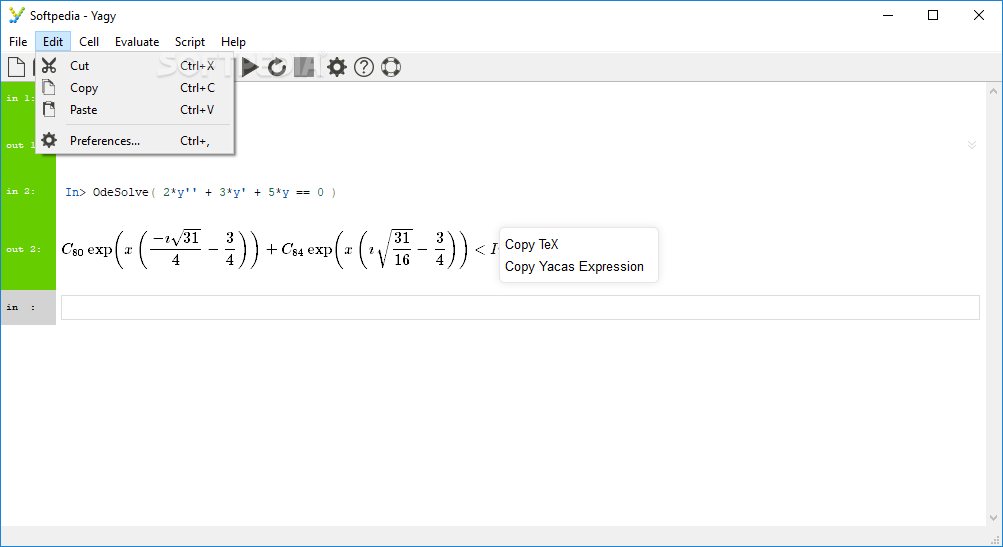Select the gray 'in :' cell label
Image resolution: width=1003 pixels, height=547 pixels.
(x=20, y=308)
